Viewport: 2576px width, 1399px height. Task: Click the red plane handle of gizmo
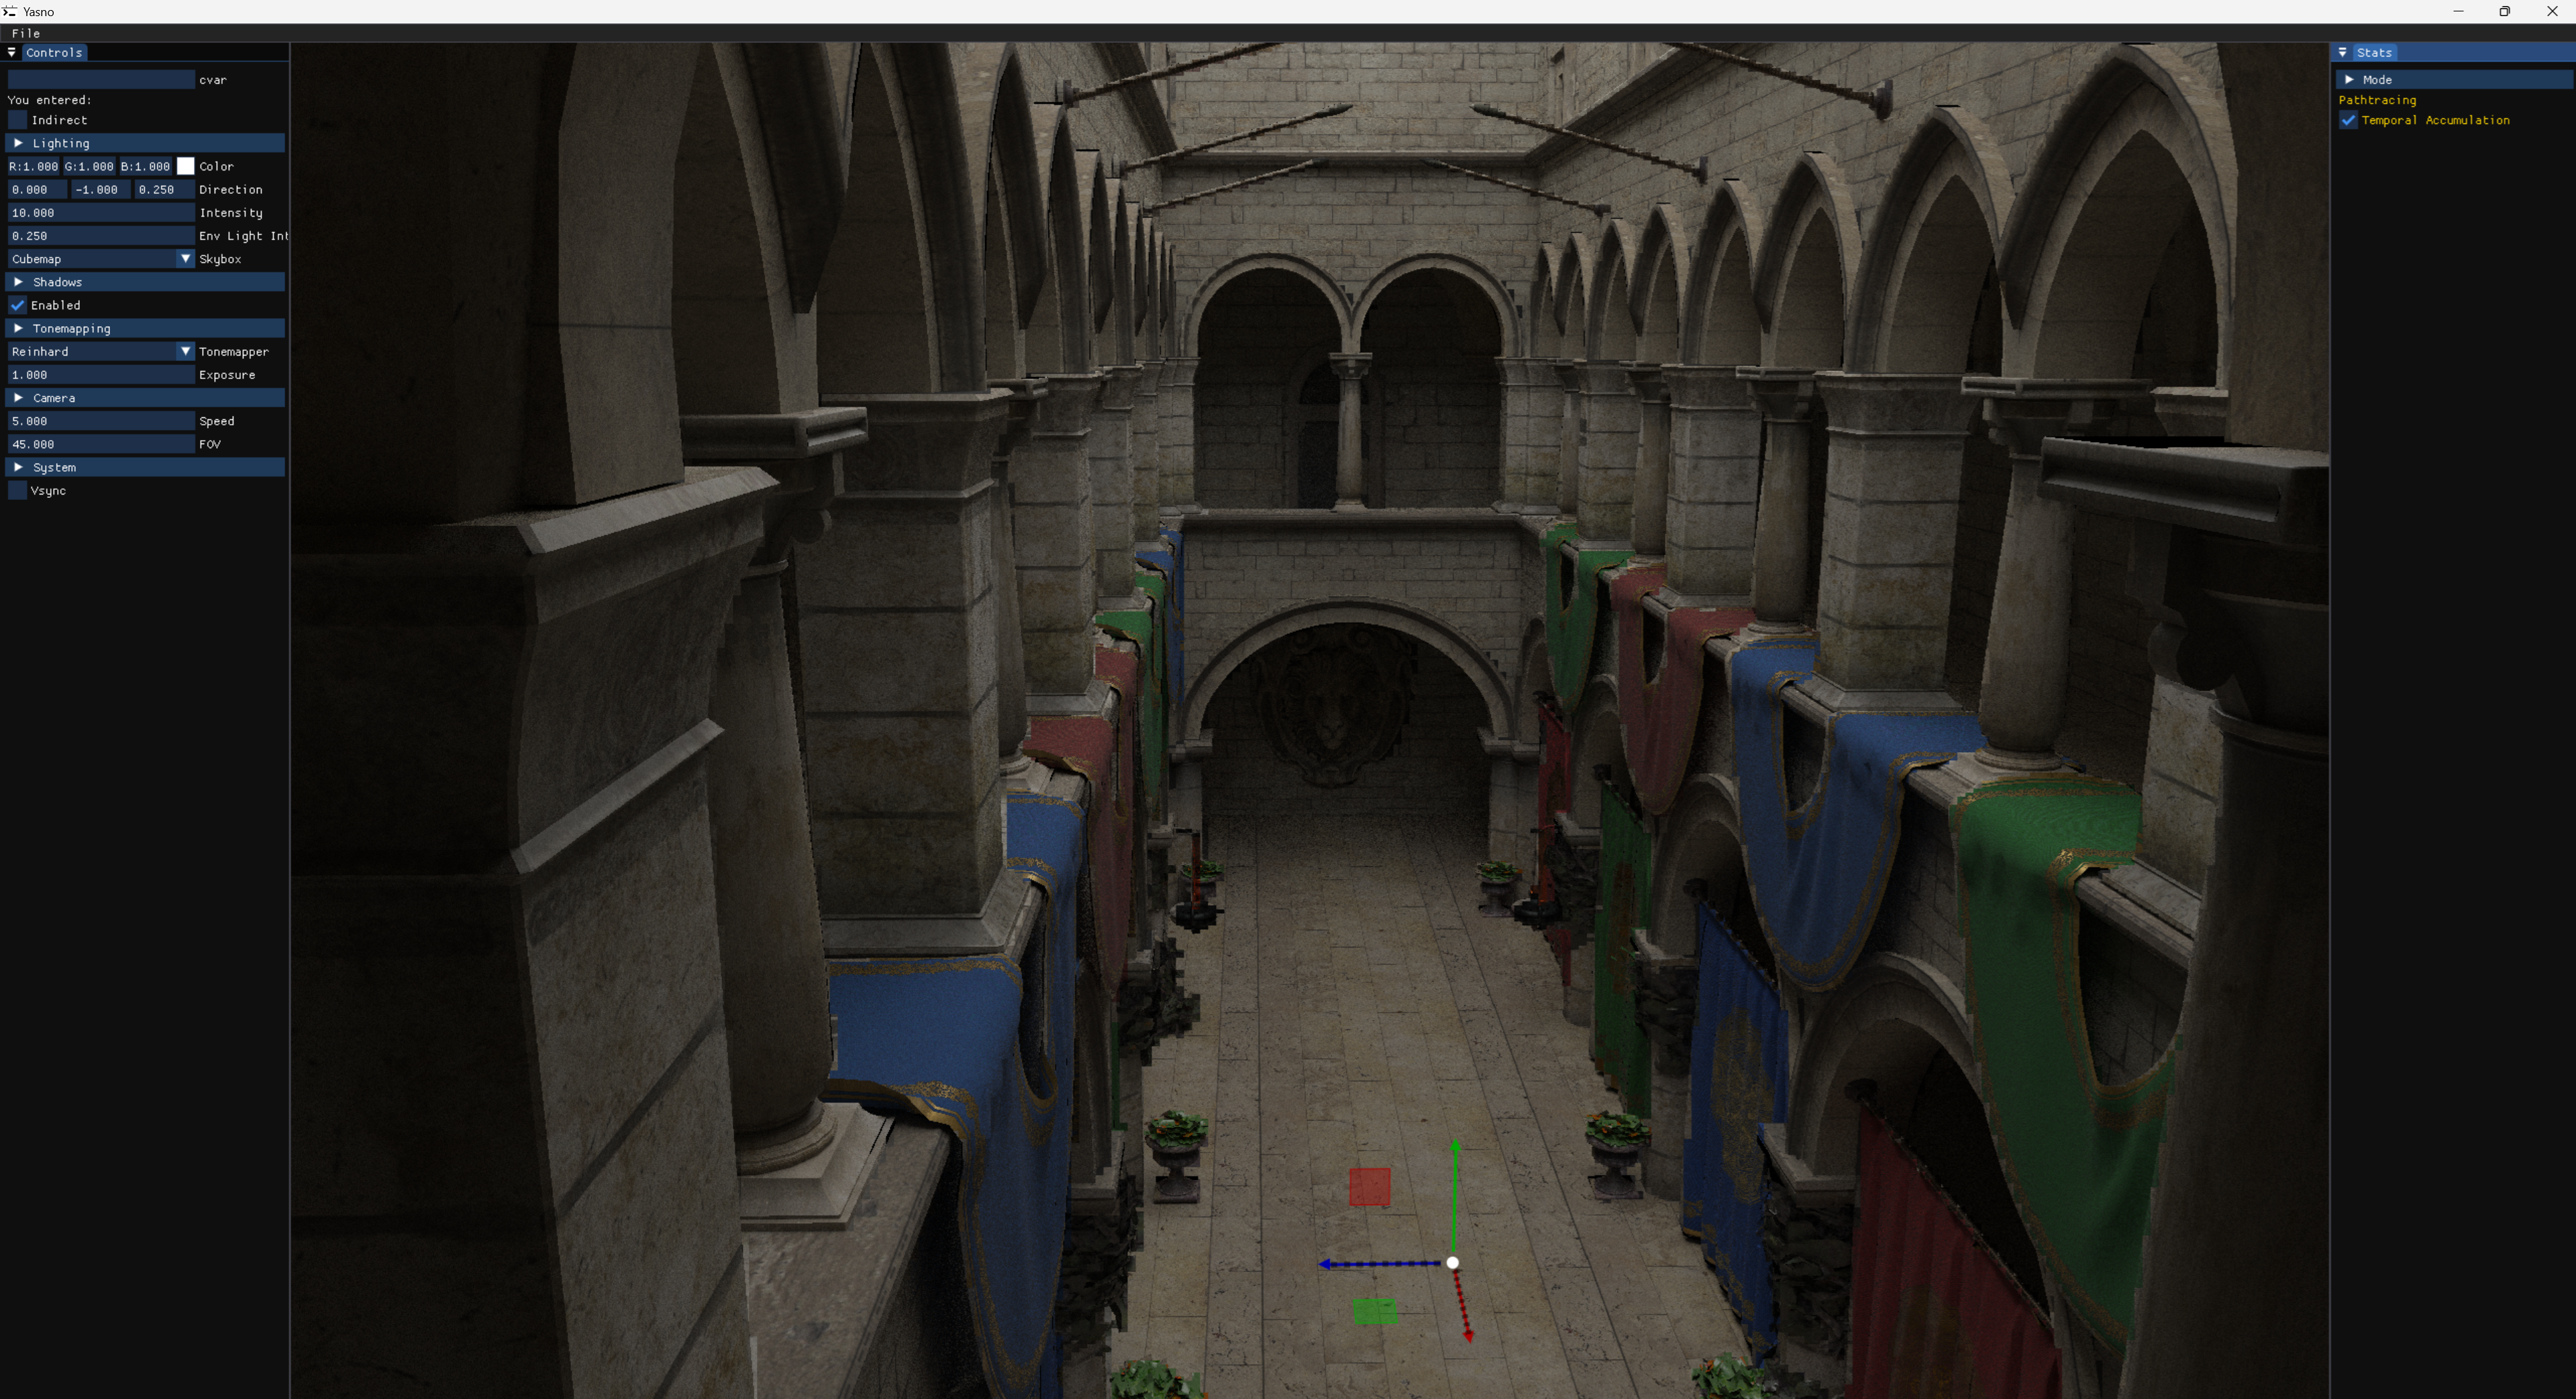(x=1369, y=1187)
